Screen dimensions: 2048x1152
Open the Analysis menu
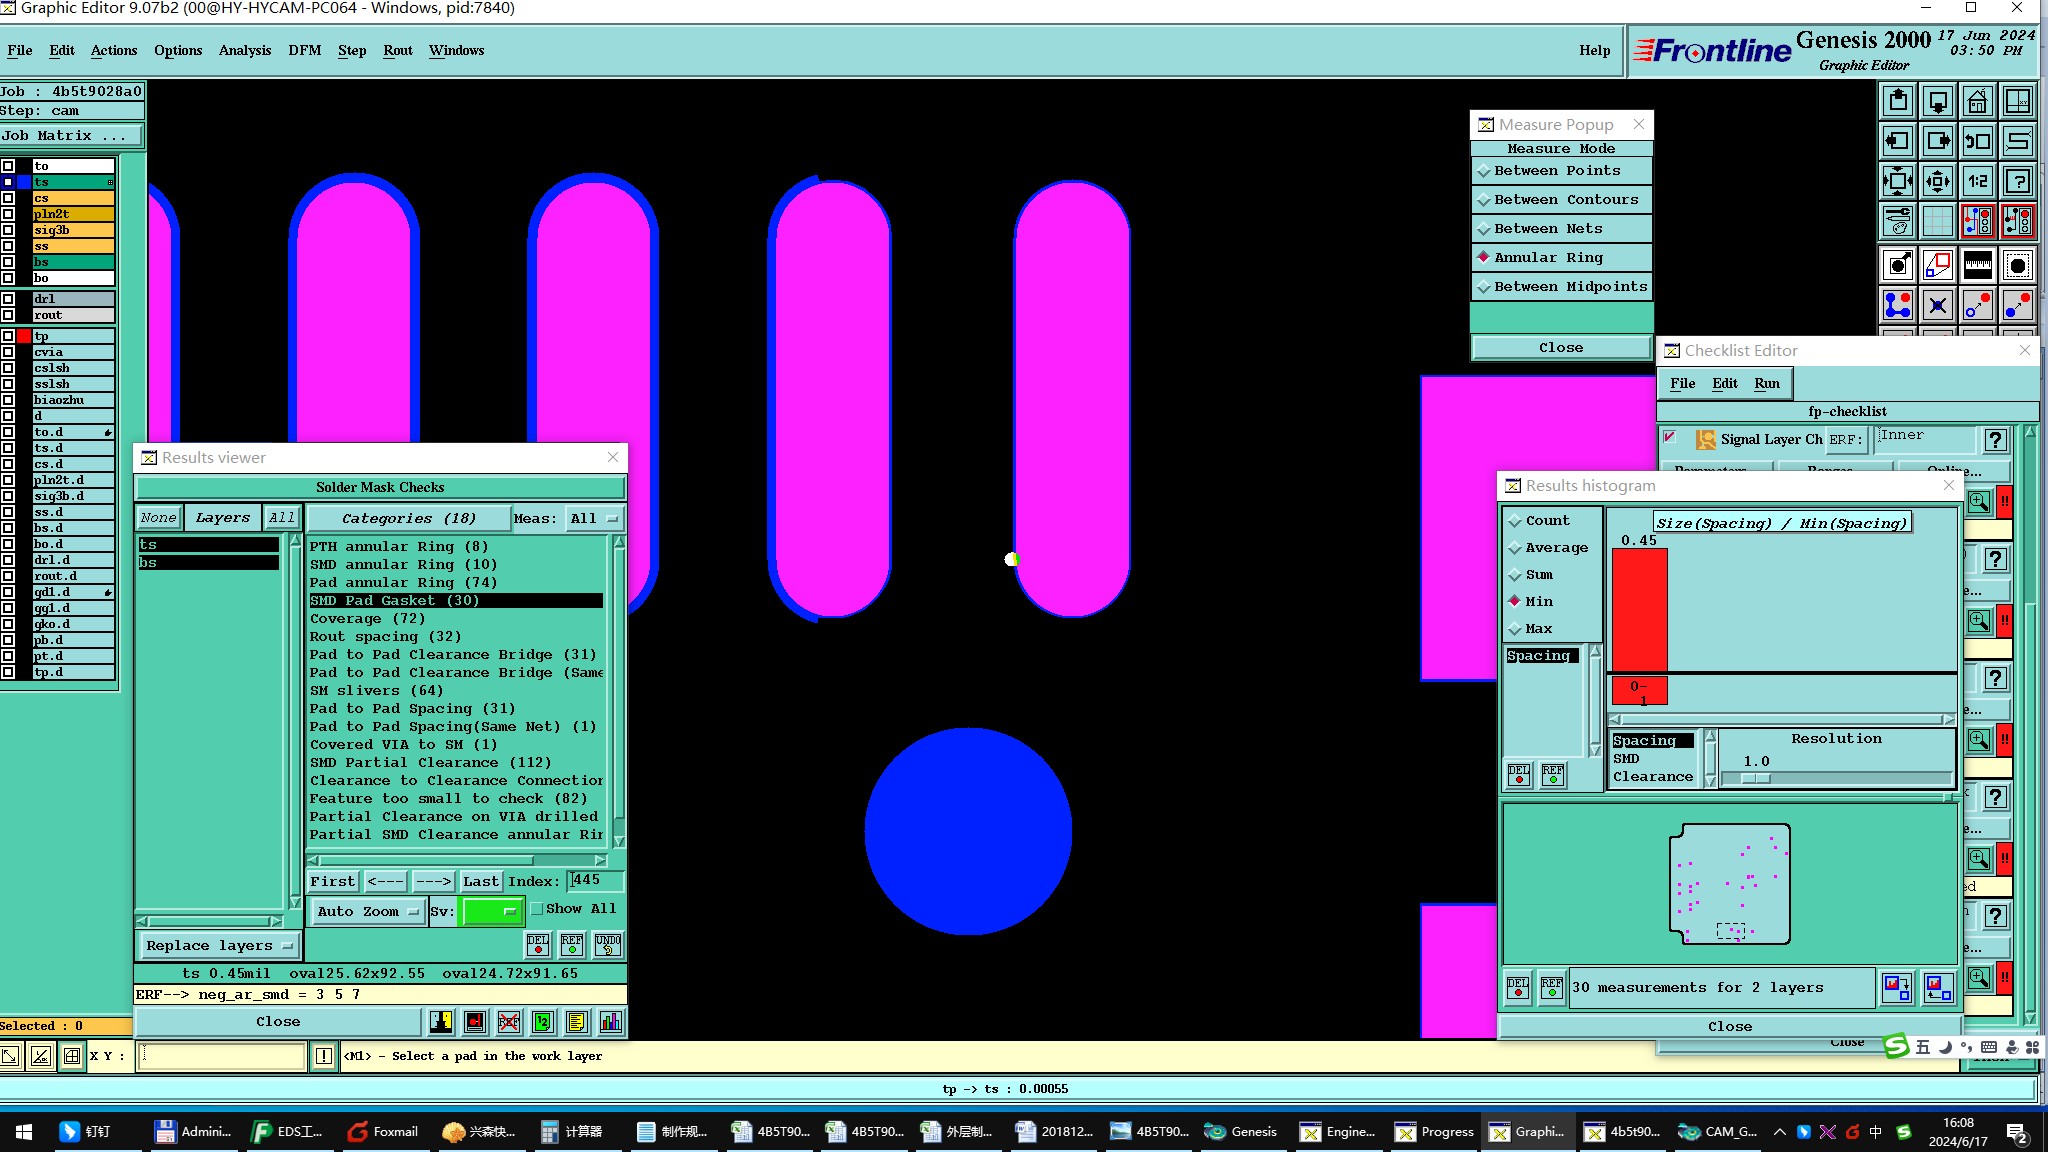[244, 50]
